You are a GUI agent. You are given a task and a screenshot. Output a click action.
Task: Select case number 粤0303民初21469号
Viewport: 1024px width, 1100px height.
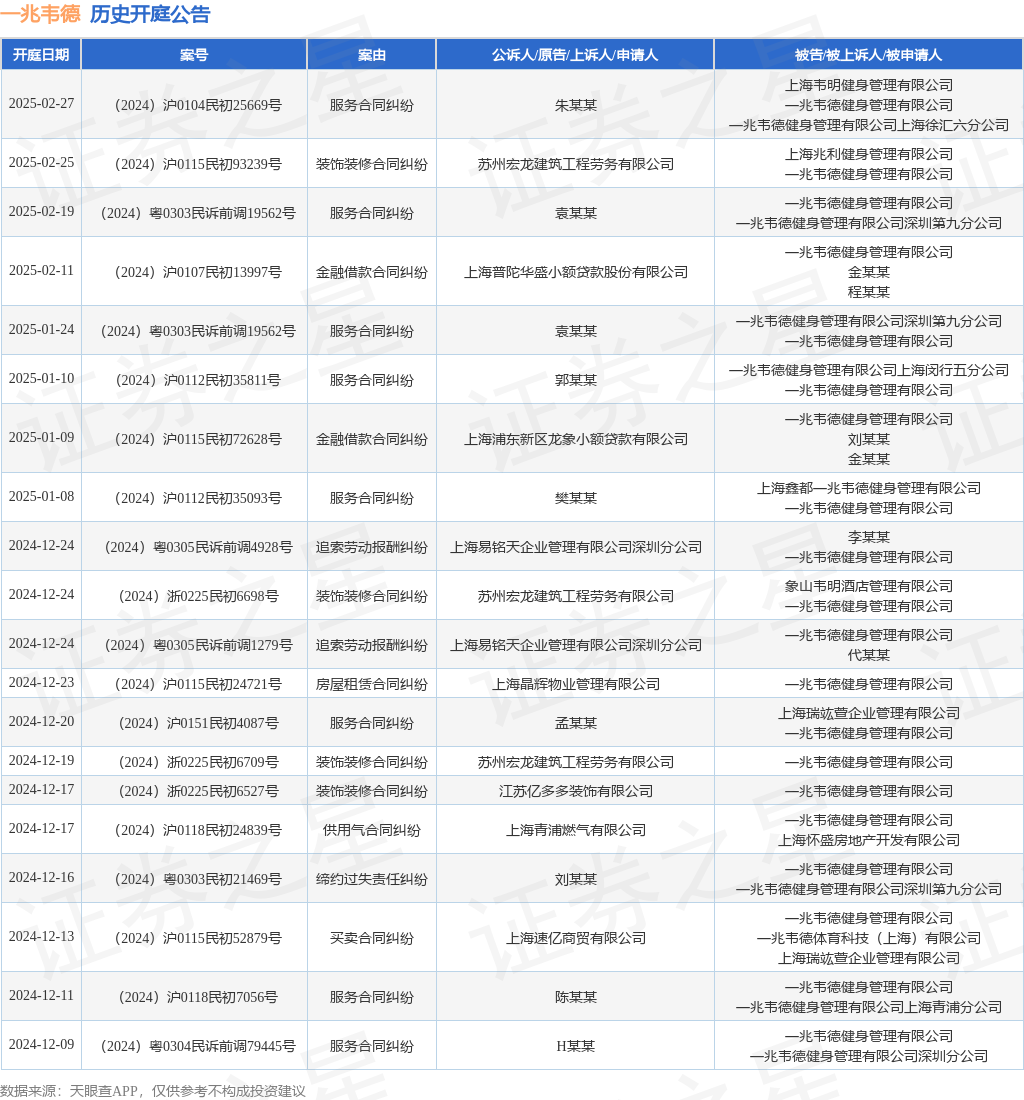[198, 880]
